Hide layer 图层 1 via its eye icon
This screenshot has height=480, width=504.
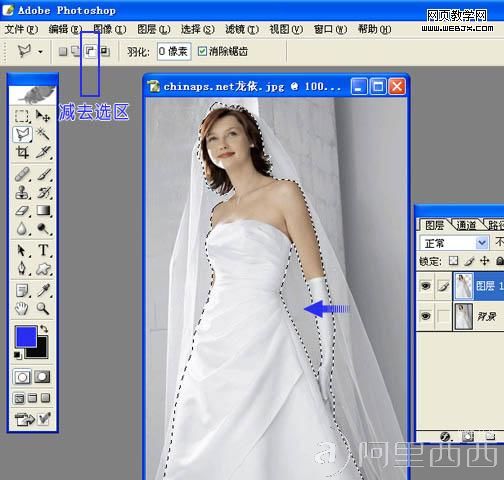(425, 286)
